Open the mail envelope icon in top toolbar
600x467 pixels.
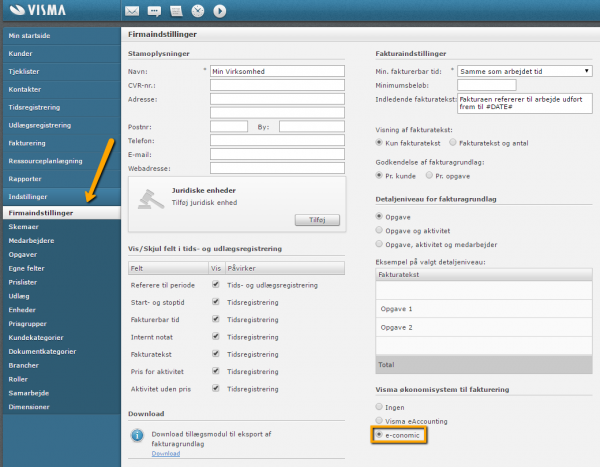click(132, 11)
